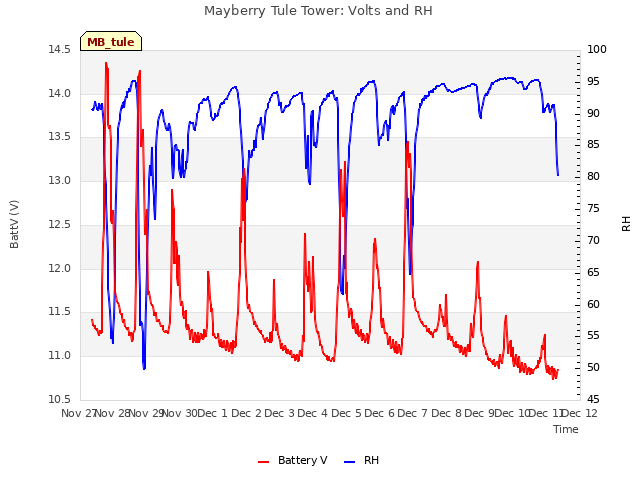
Task: Click the chart title 'Mayberry Tule Tower: Volts and RH'
Action: click(318, 10)
